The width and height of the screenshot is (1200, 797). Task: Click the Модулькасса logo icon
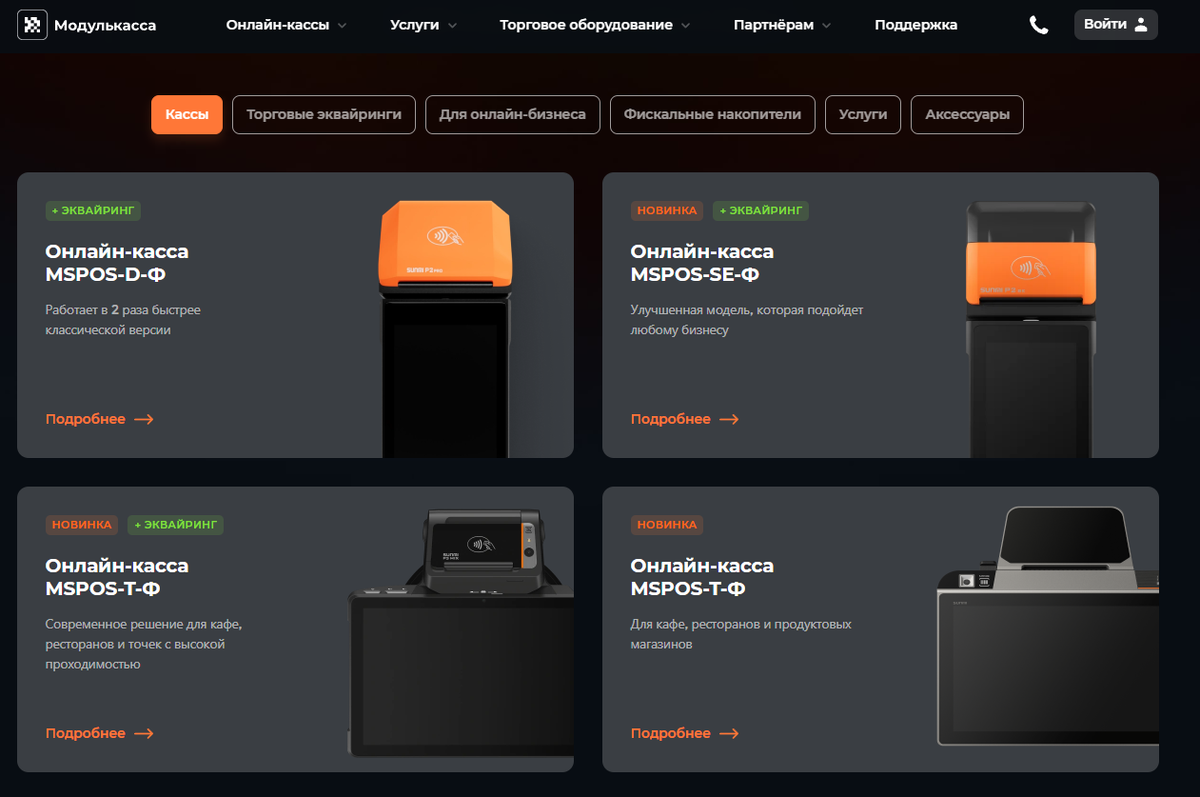32,25
